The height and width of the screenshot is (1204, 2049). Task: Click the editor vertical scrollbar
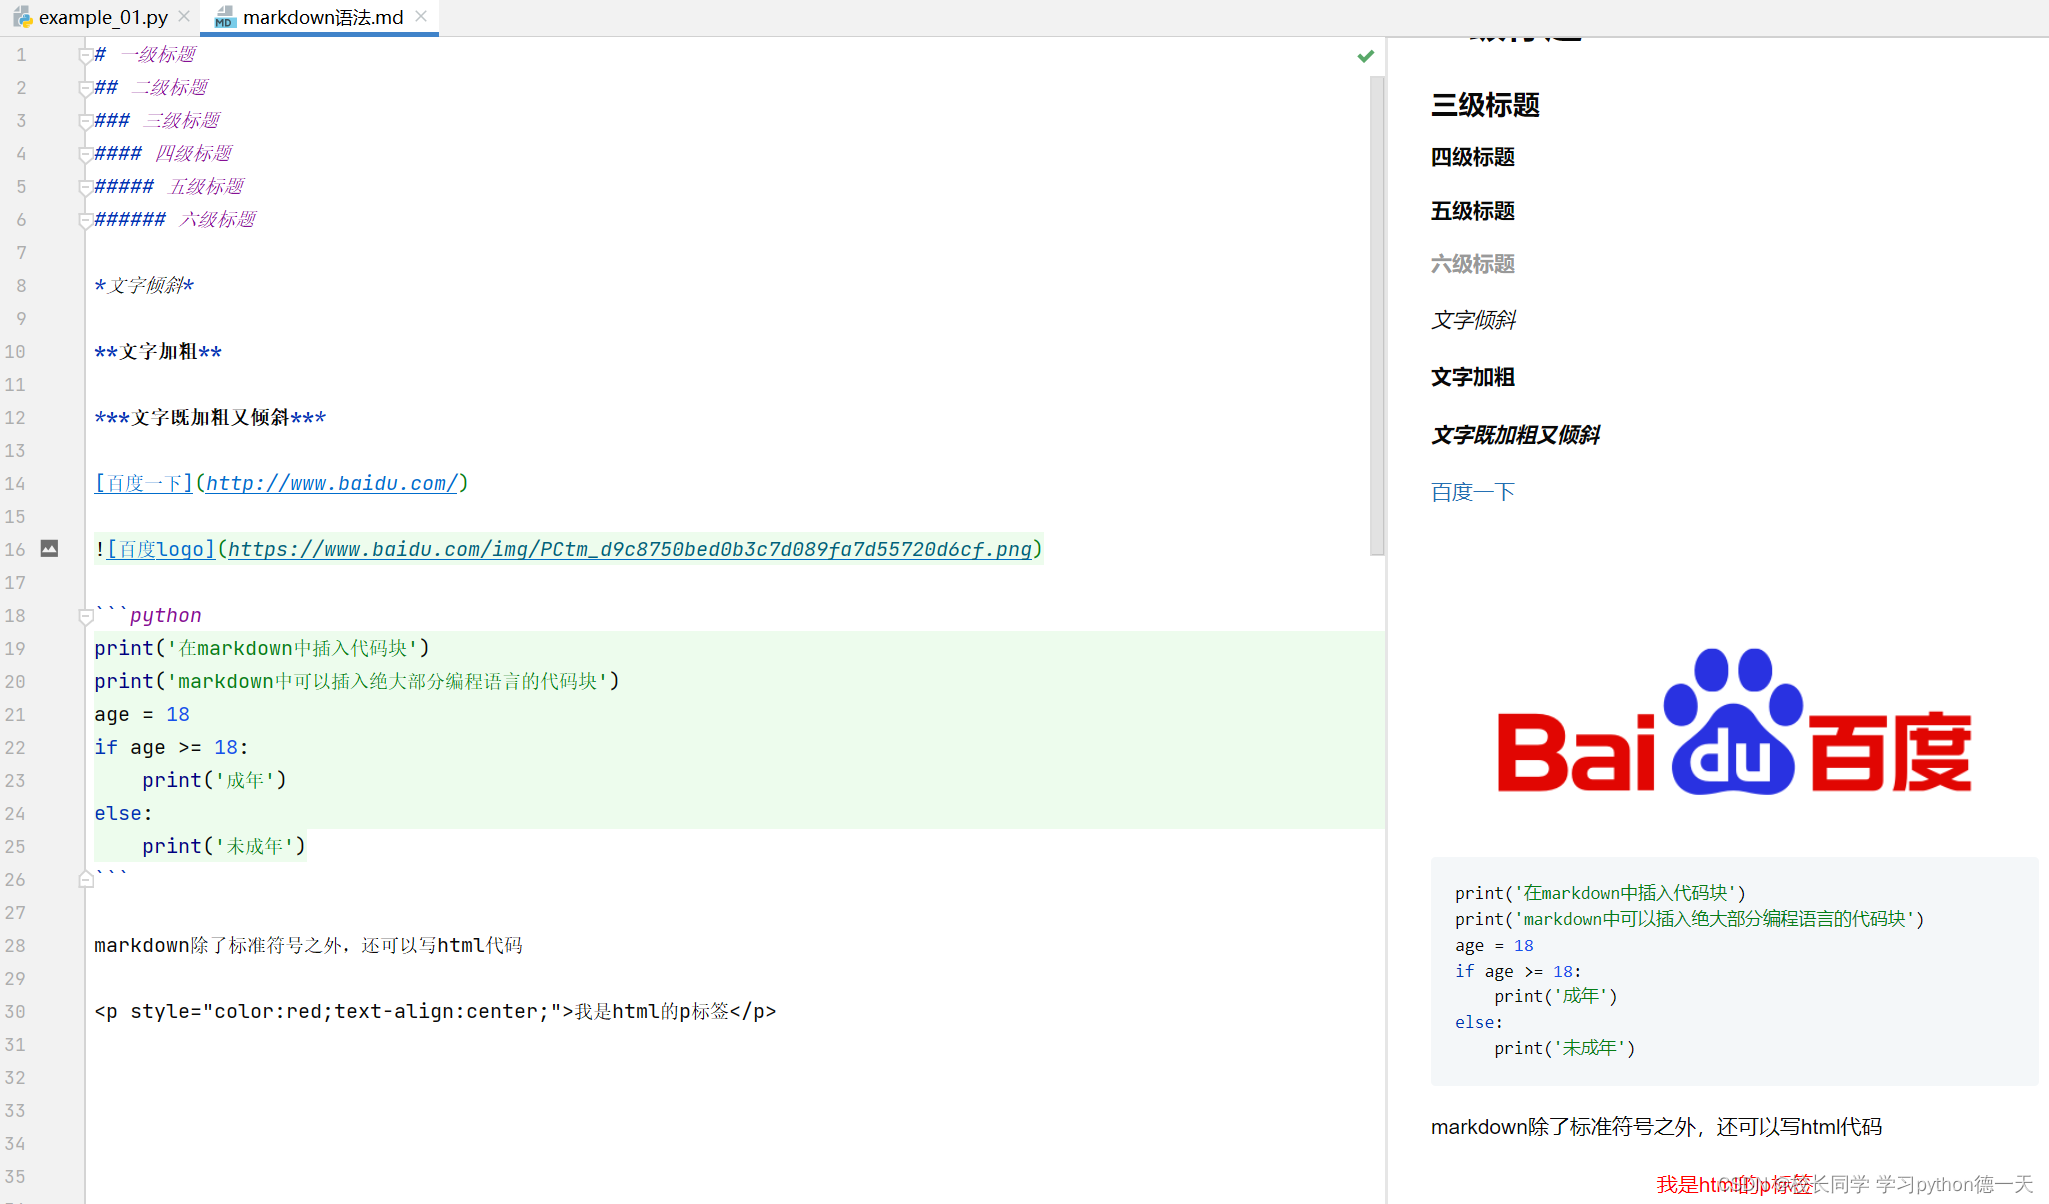pos(1377,315)
